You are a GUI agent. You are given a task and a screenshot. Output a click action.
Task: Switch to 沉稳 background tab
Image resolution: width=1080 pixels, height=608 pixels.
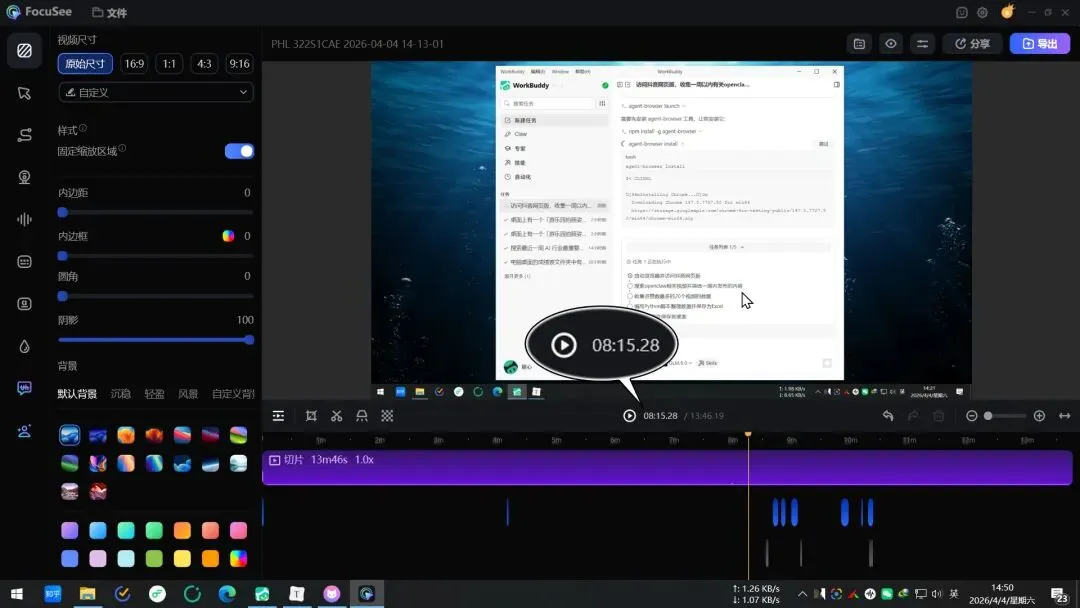121,394
